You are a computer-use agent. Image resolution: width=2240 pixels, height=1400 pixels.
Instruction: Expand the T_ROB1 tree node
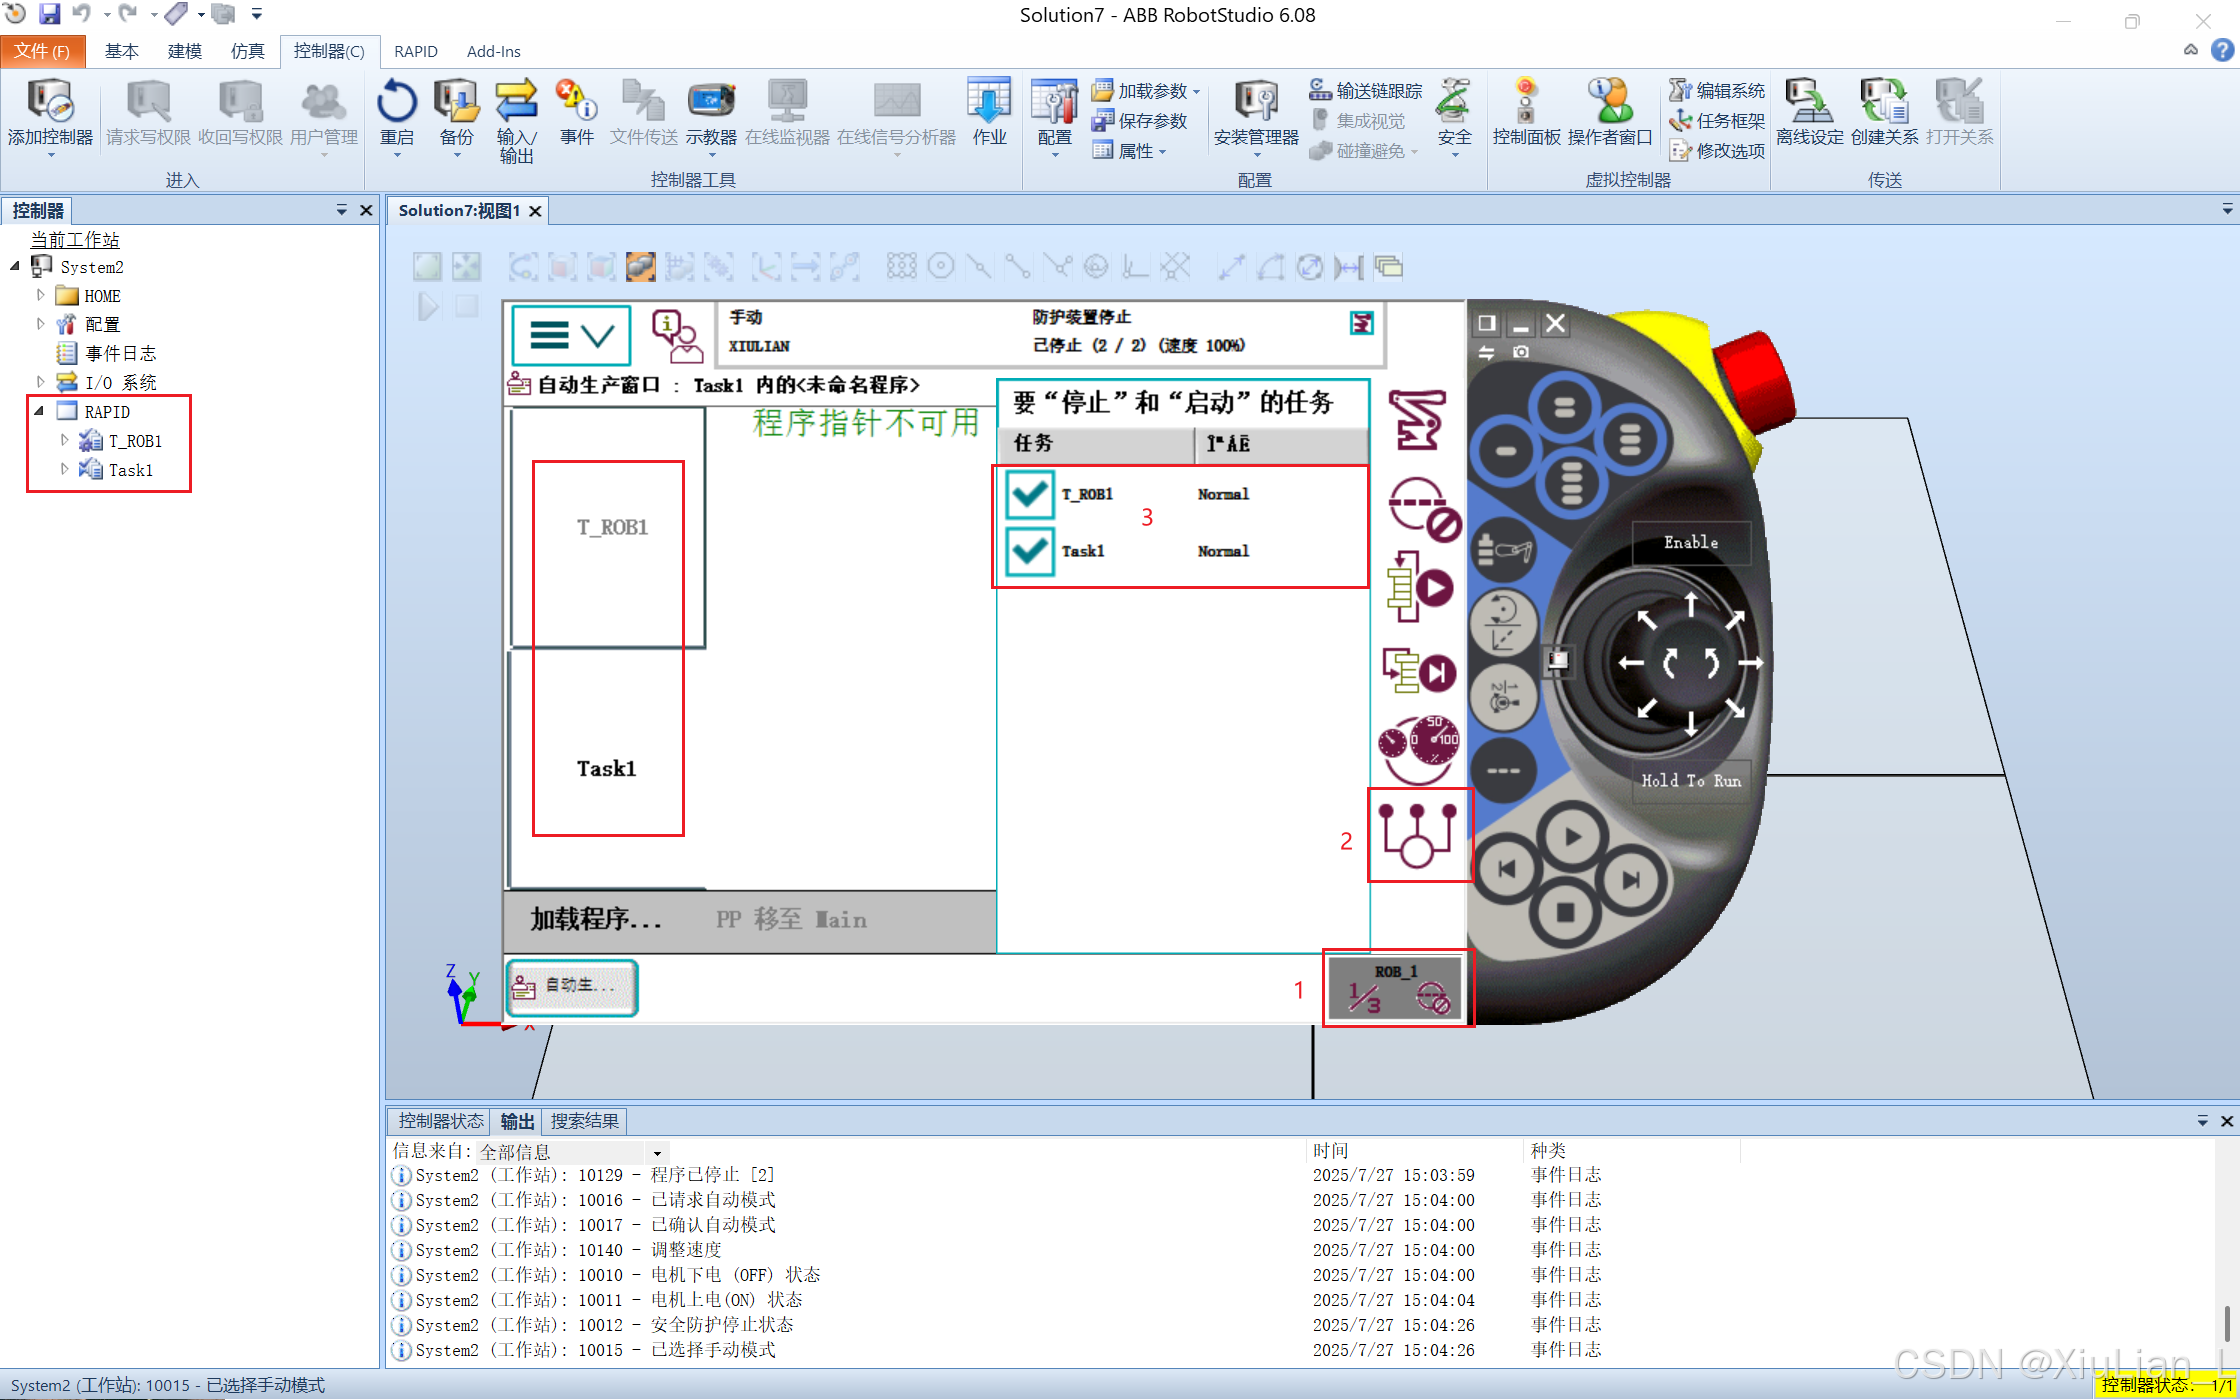click(x=64, y=440)
